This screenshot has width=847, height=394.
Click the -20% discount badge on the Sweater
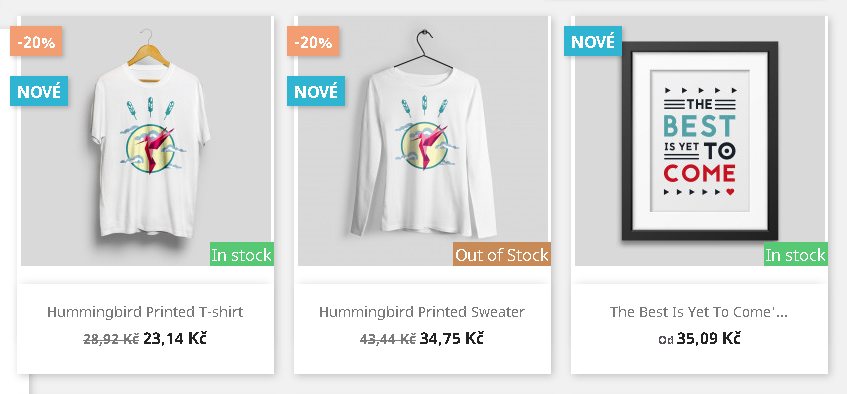point(313,41)
